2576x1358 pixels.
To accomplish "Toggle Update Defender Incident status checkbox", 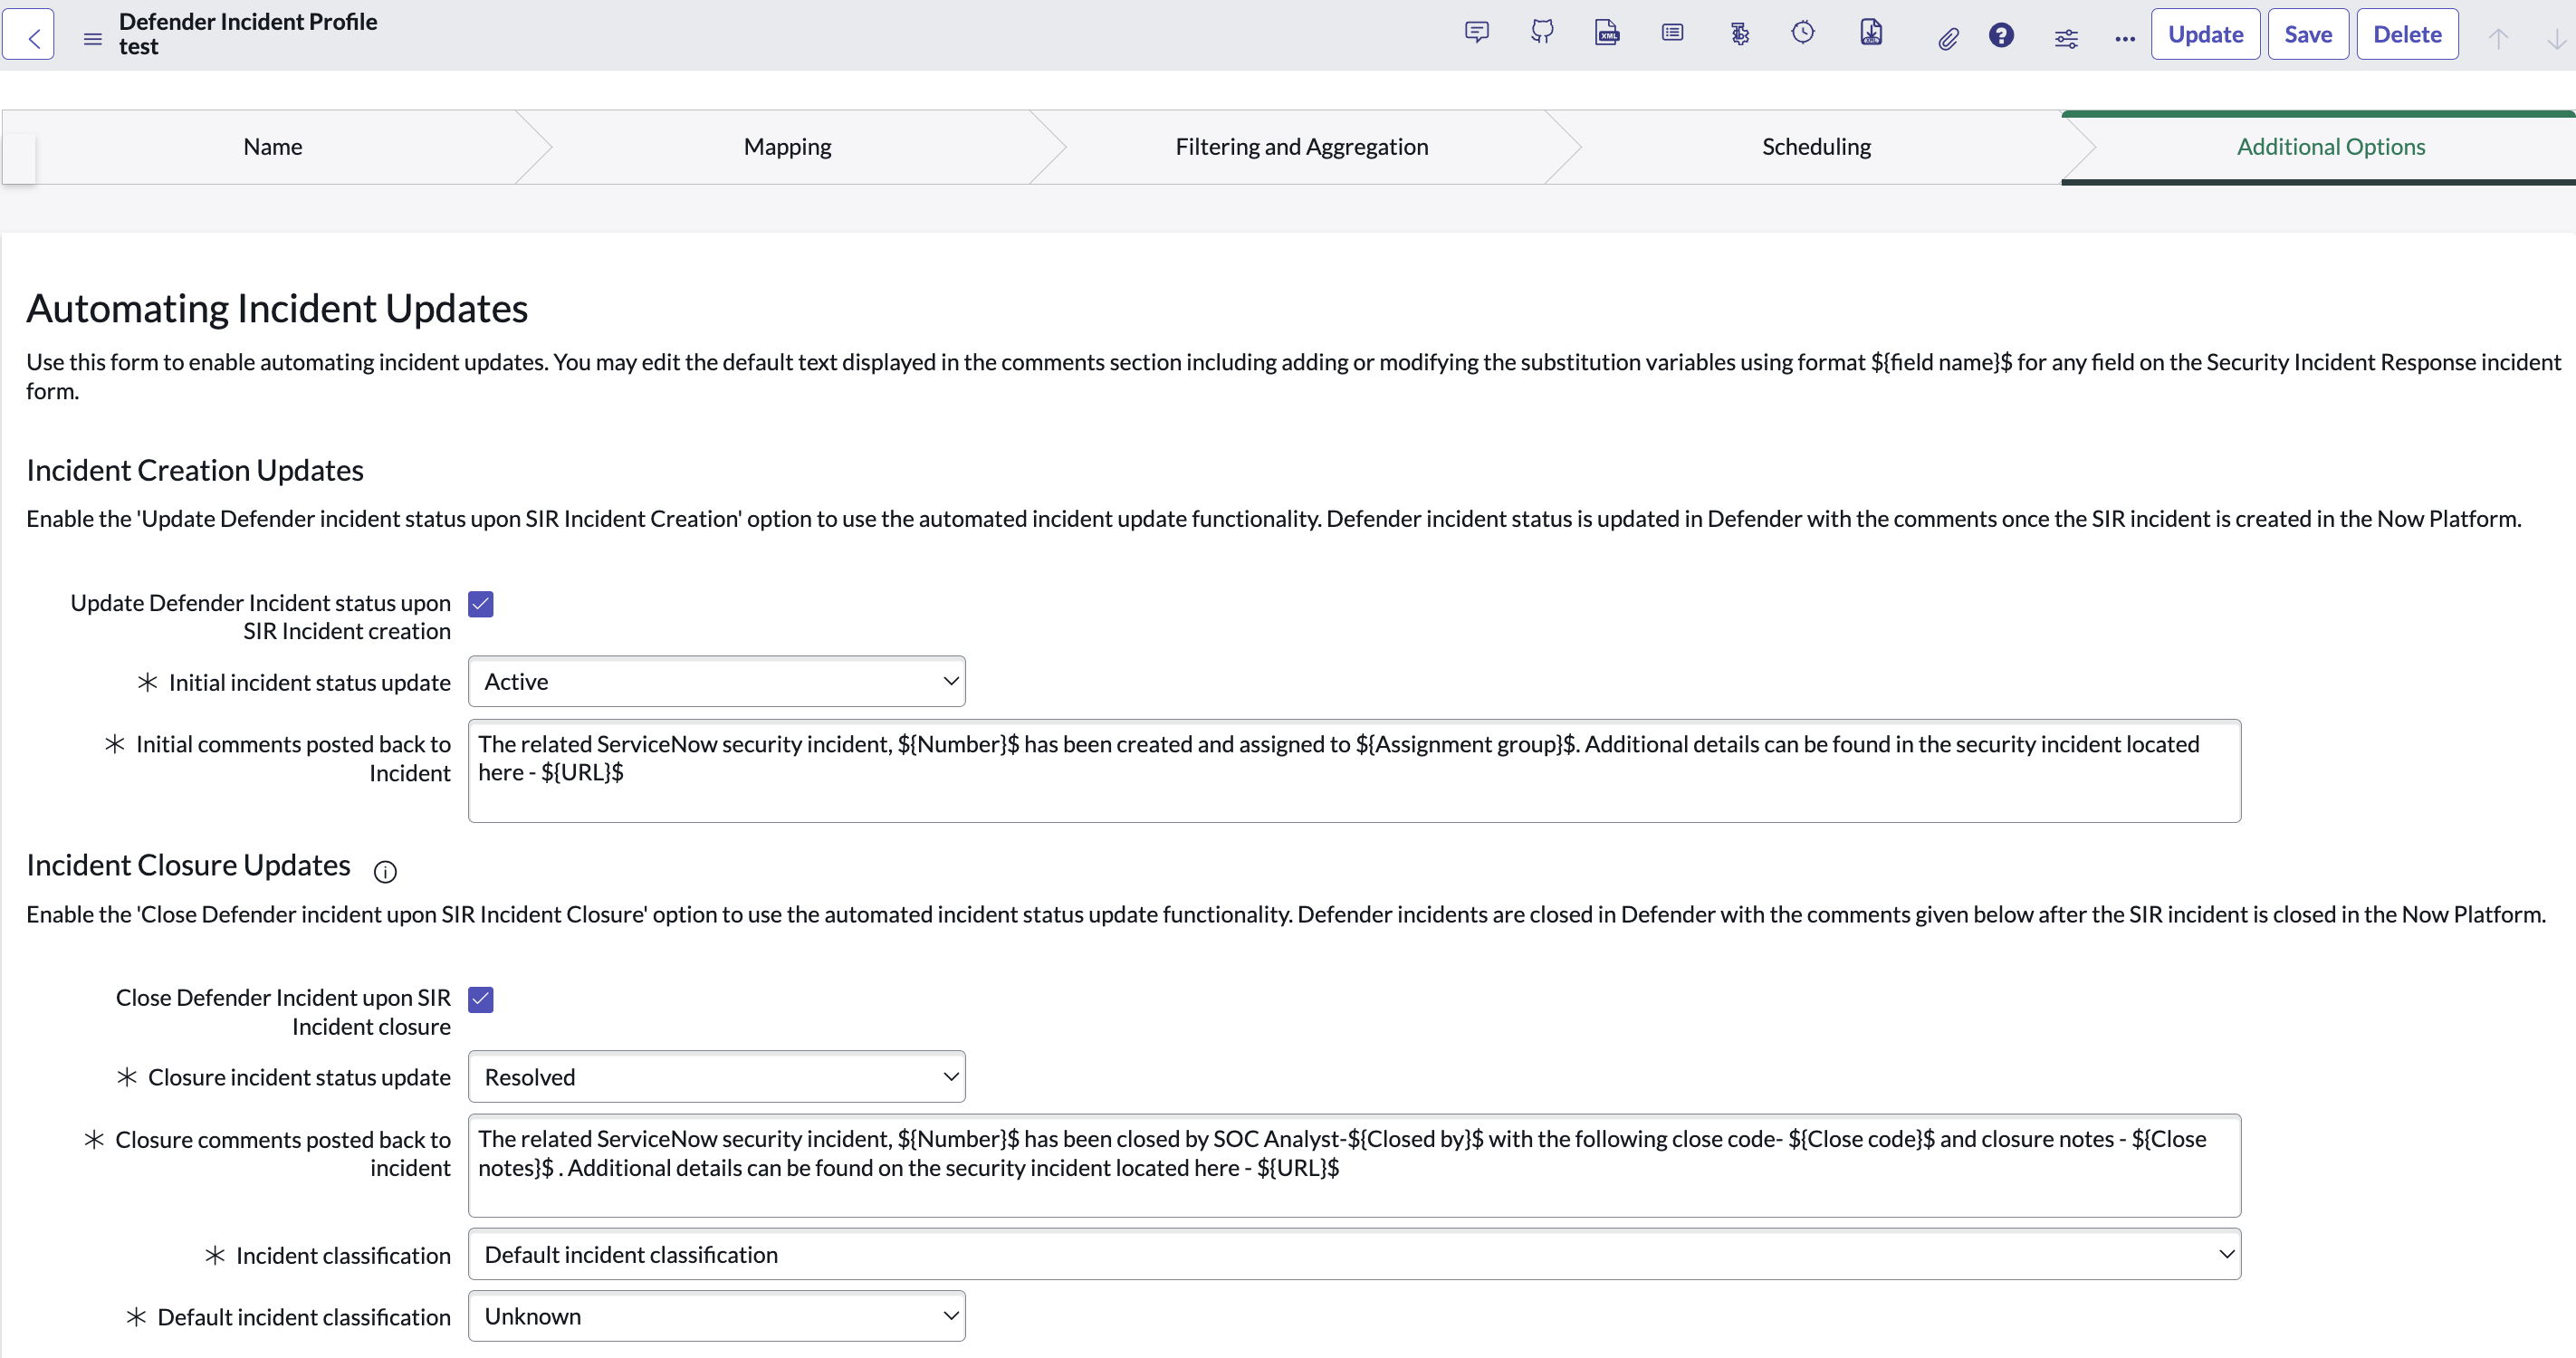I will [481, 604].
